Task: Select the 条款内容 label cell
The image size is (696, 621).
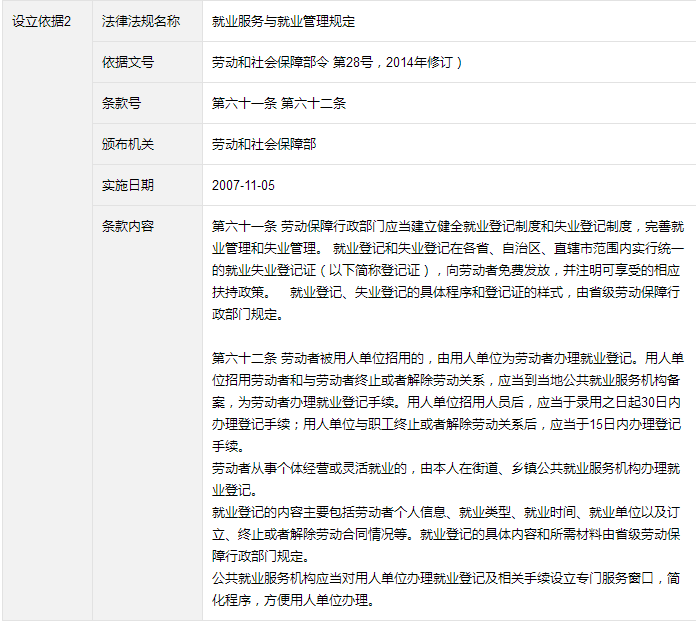Action: coord(147,413)
